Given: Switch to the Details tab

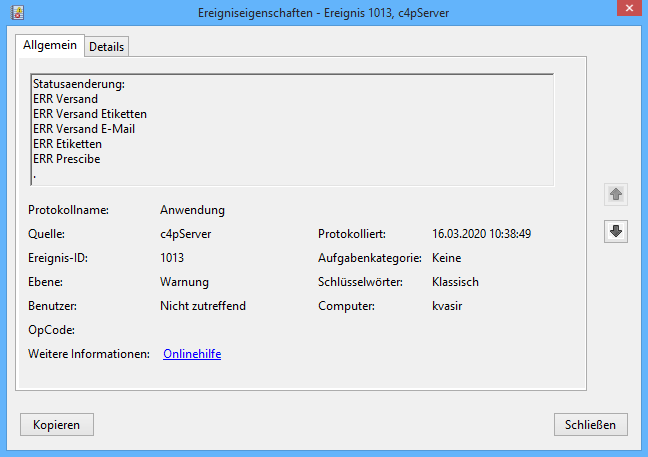Looking at the screenshot, I should pos(108,47).
